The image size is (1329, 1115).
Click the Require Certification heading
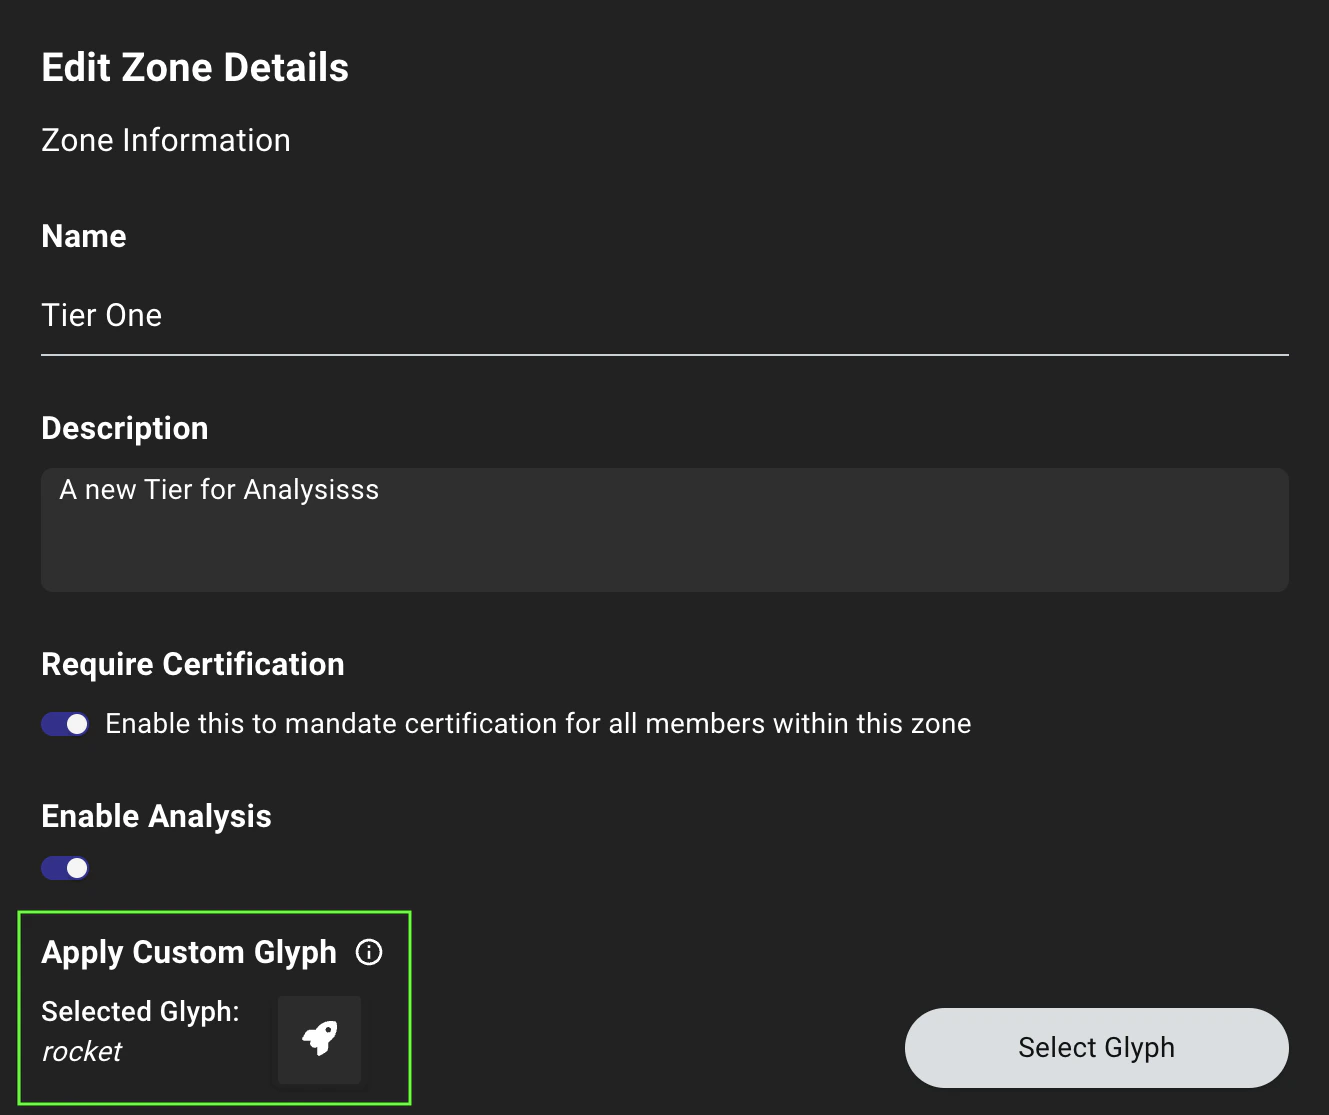pyautogui.click(x=192, y=663)
